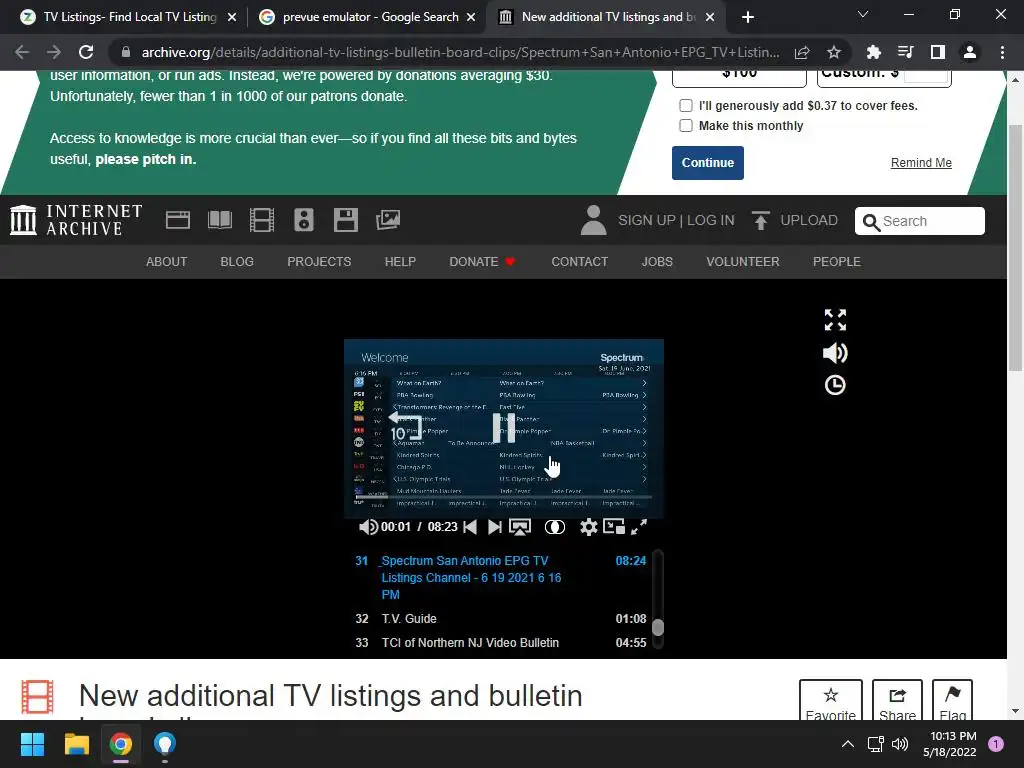The image size is (1024, 768).
Task: Open Windows Start menu
Action: tap(32, 744)
